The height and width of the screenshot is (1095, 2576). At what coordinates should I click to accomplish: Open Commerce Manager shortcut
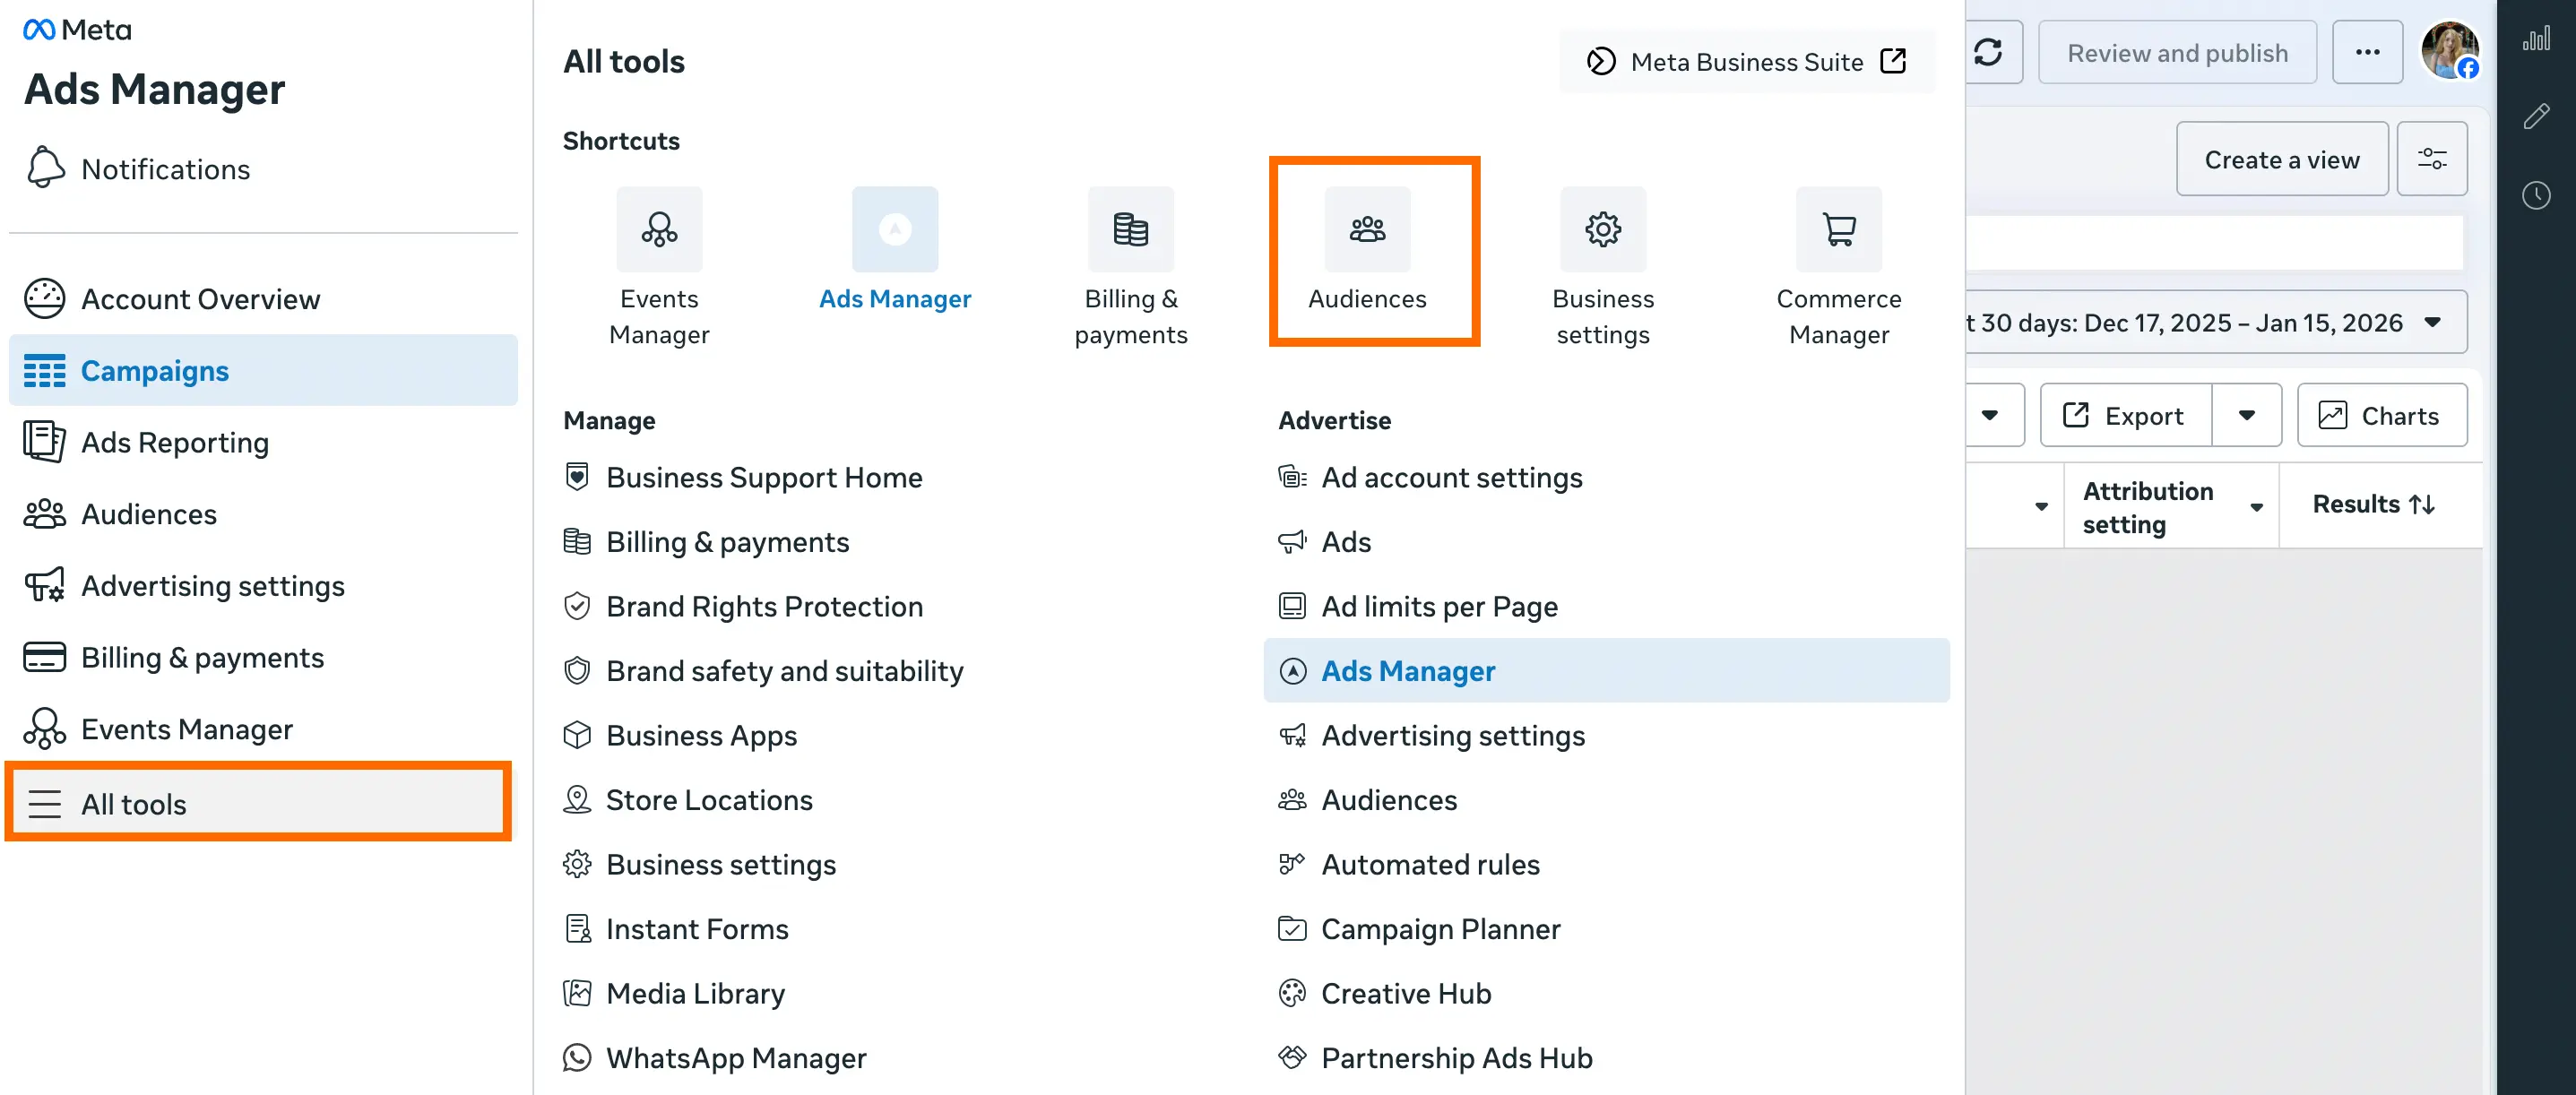tap(1837, 230)
